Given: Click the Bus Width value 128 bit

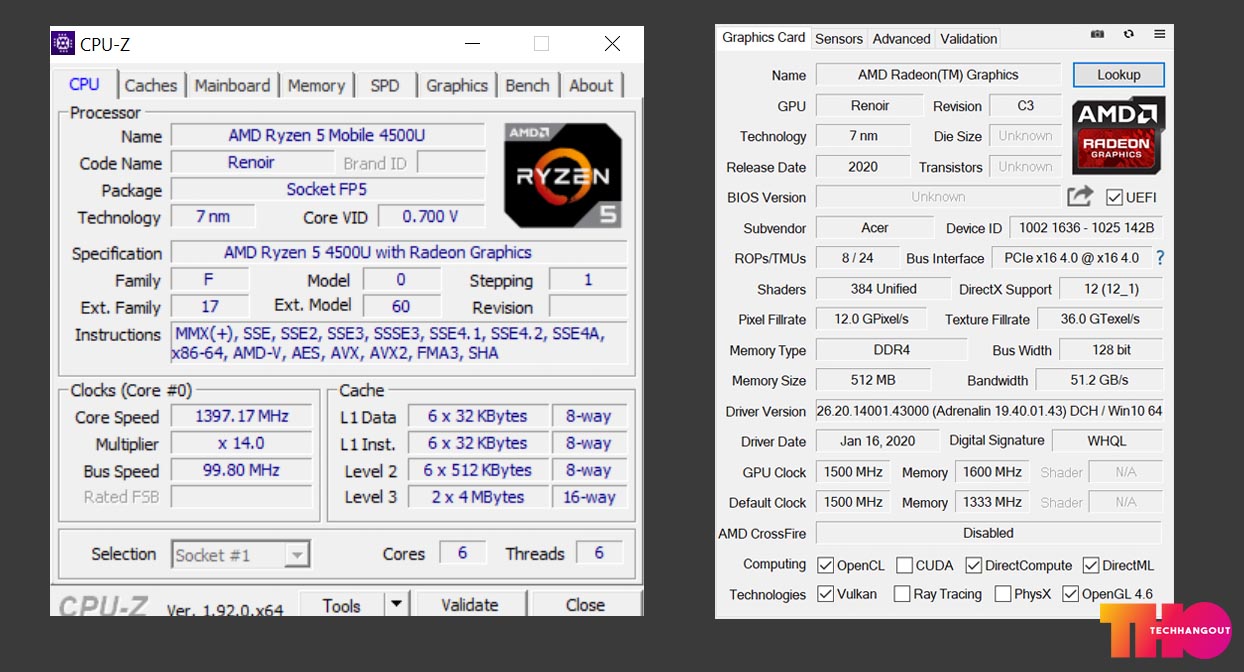Looking at the screenshot, I should (1111, 350).
